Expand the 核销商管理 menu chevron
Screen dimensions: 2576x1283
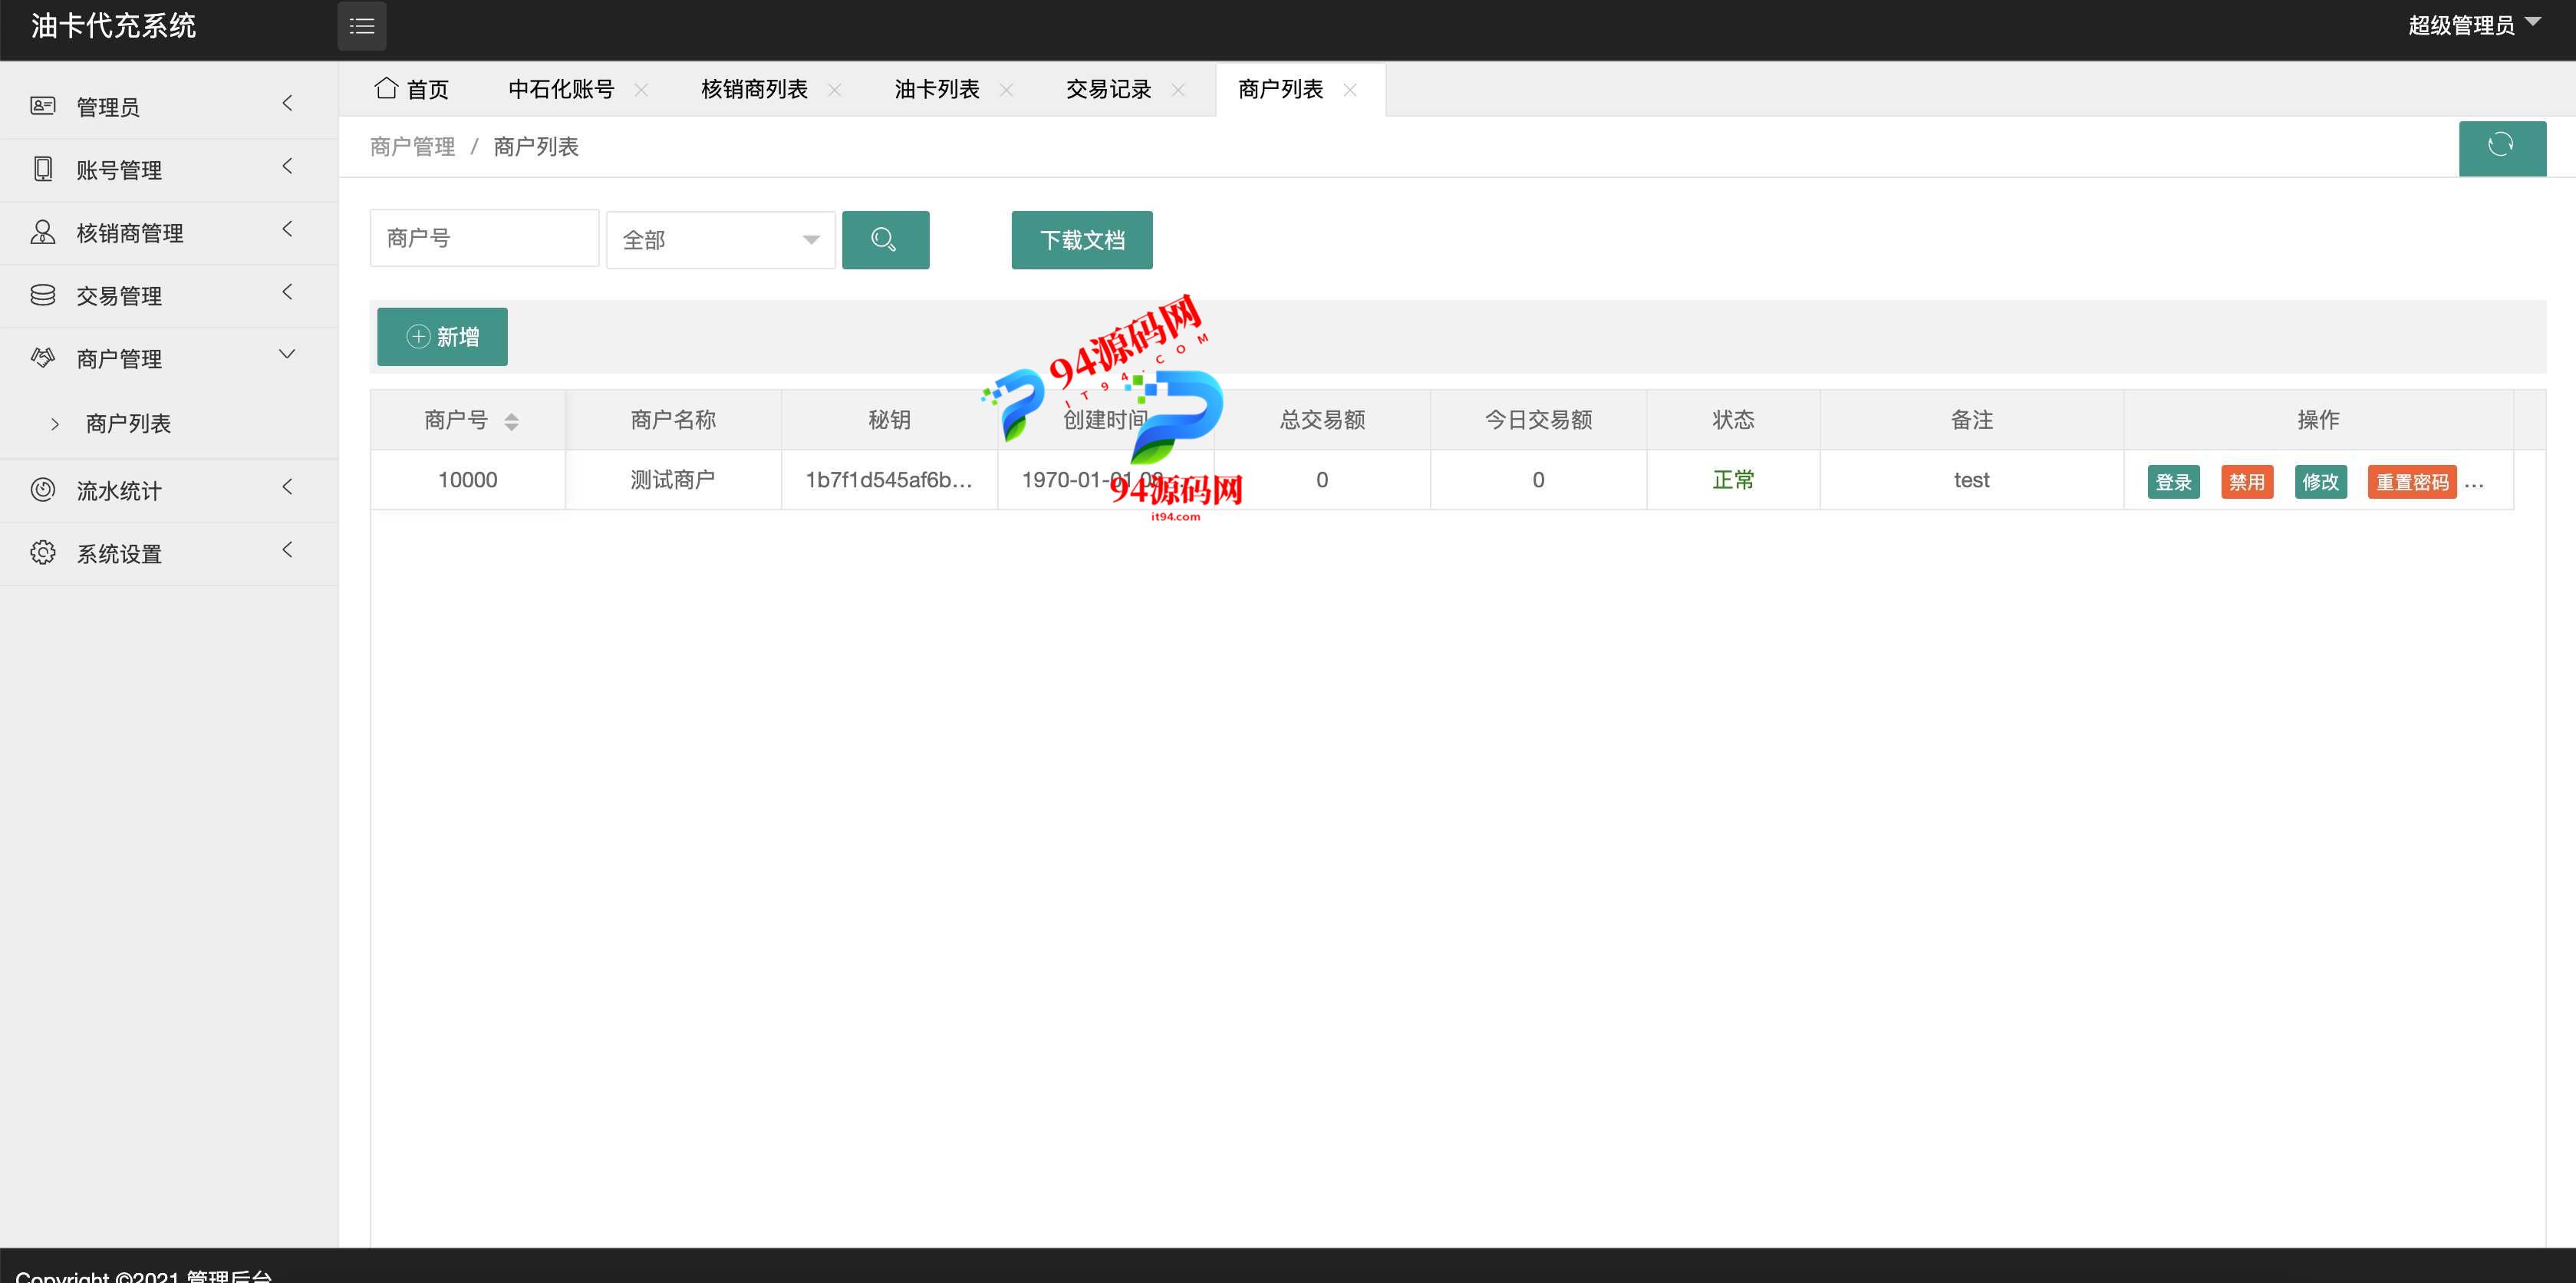pyautogui.click(x=287, y=229)
